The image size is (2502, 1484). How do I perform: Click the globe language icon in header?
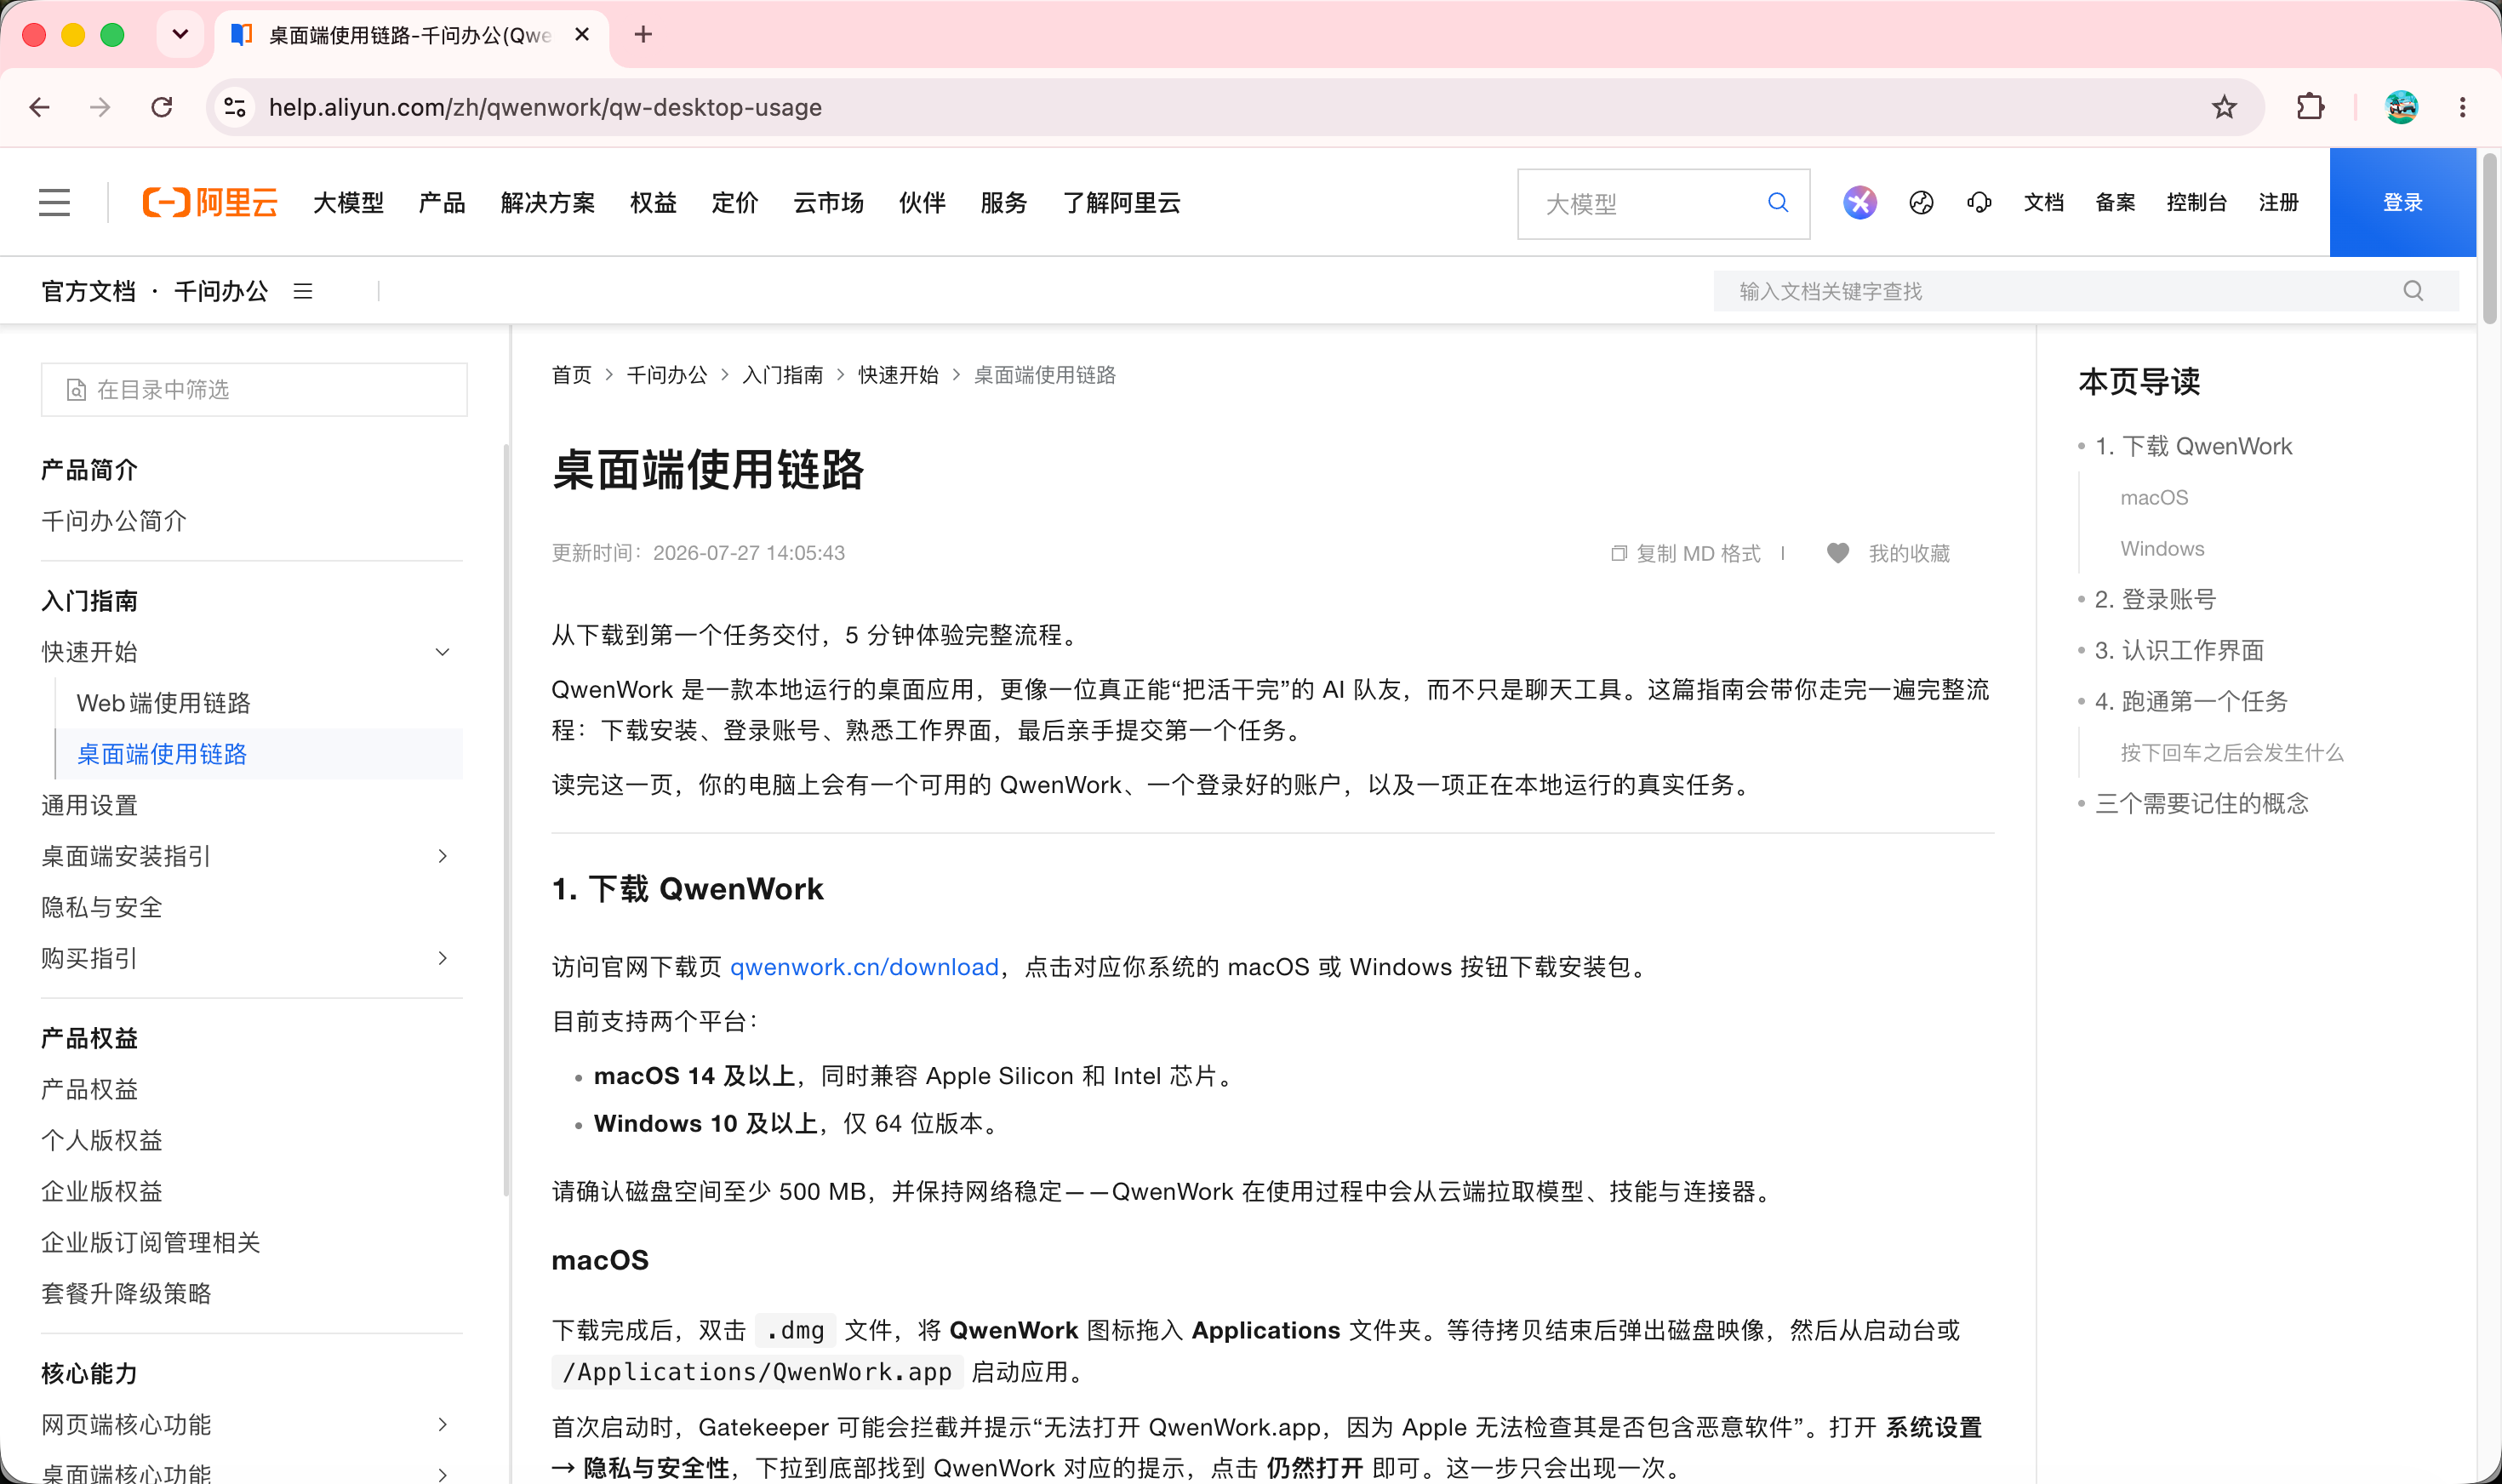(1921, 203)
